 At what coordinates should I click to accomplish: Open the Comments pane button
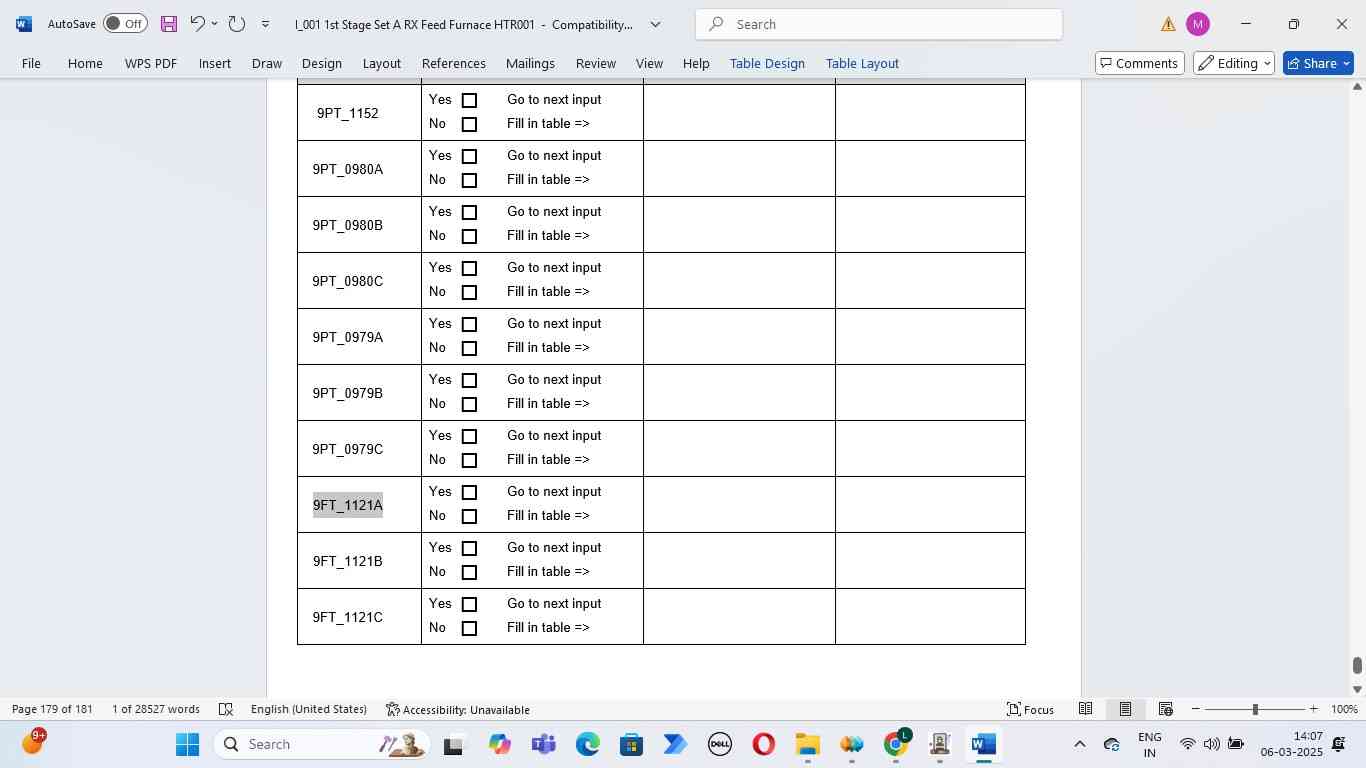pyautogui.click(x=1138, y=63)
